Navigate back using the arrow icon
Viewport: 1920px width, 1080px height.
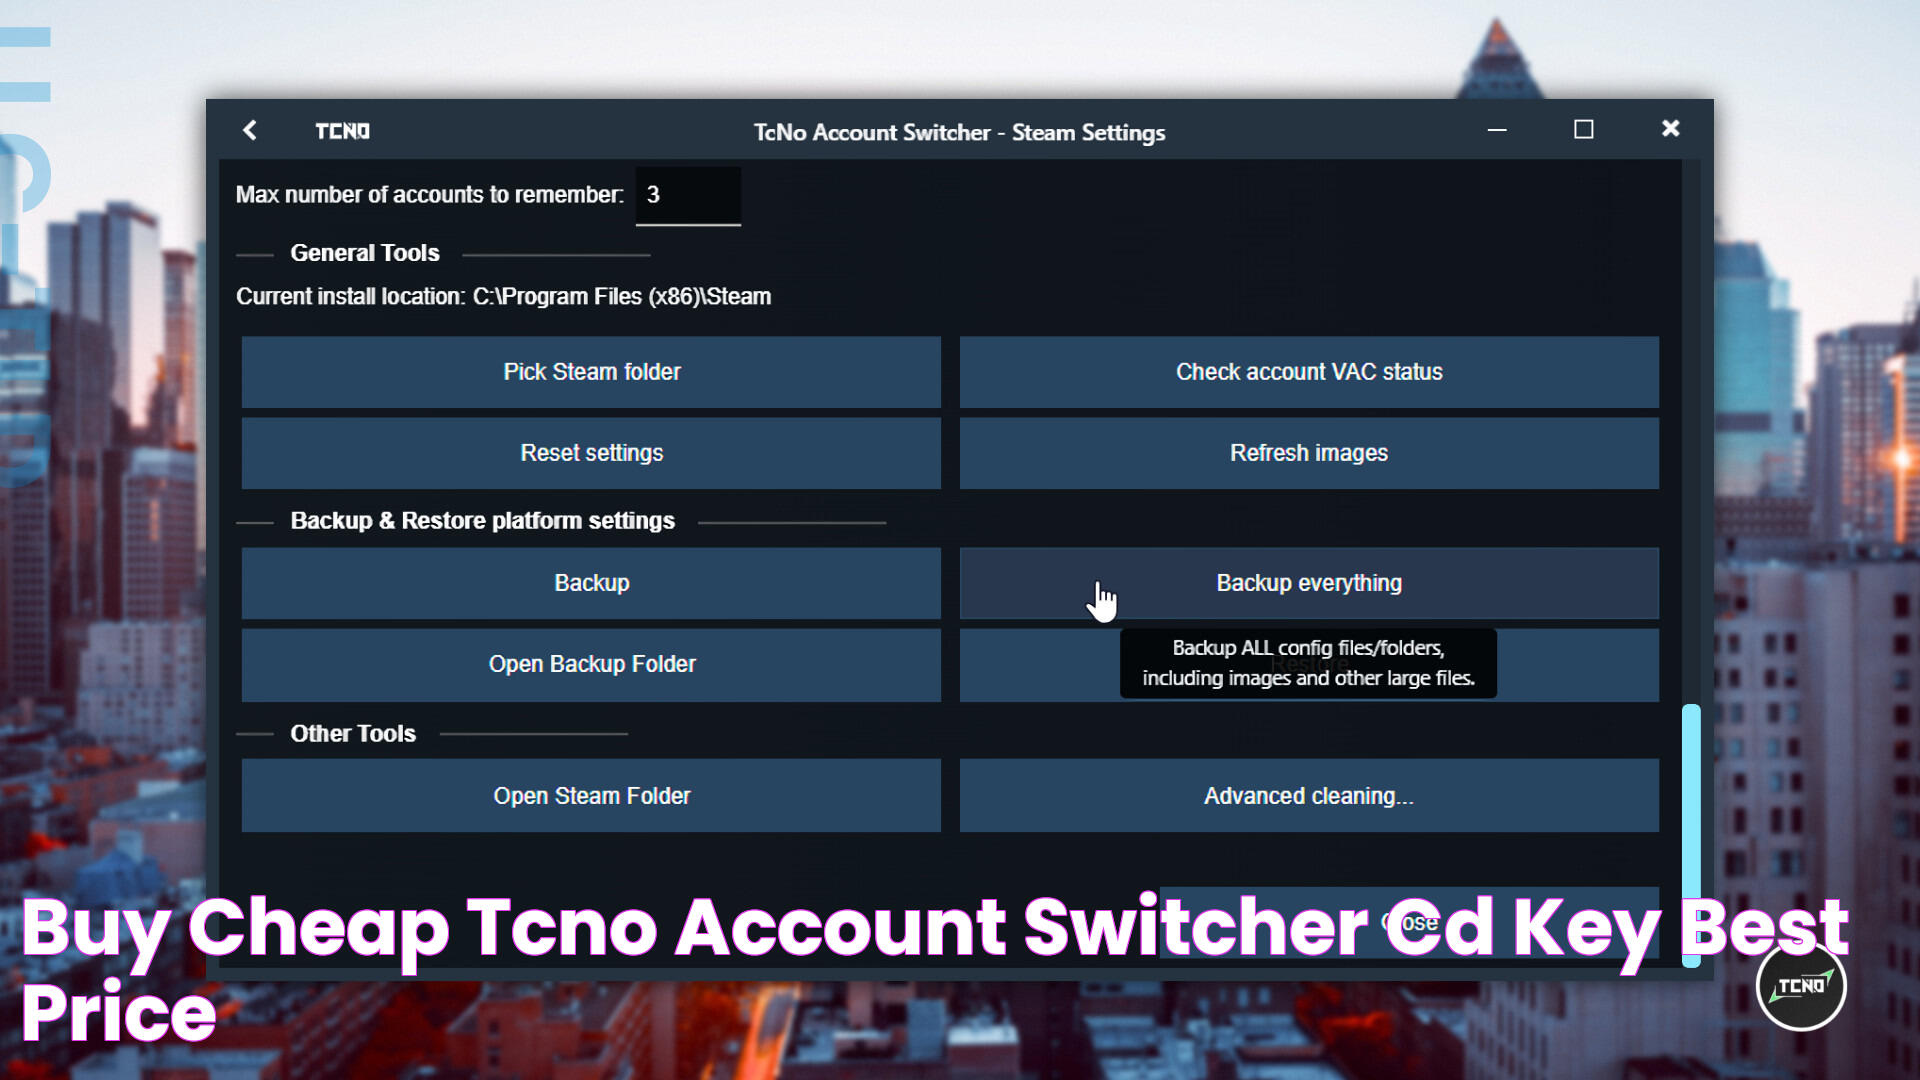[251, 131]
